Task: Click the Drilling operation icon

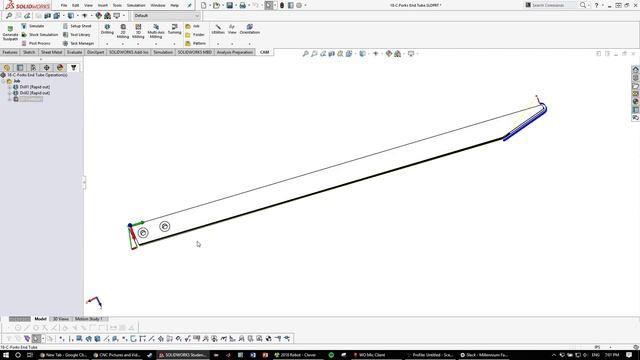Action: (107, 29)
